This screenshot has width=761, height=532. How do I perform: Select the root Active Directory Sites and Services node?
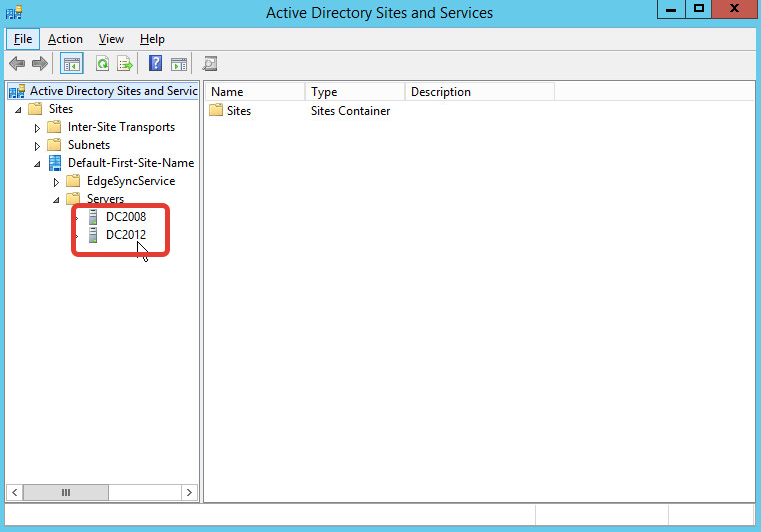(114, 91)
